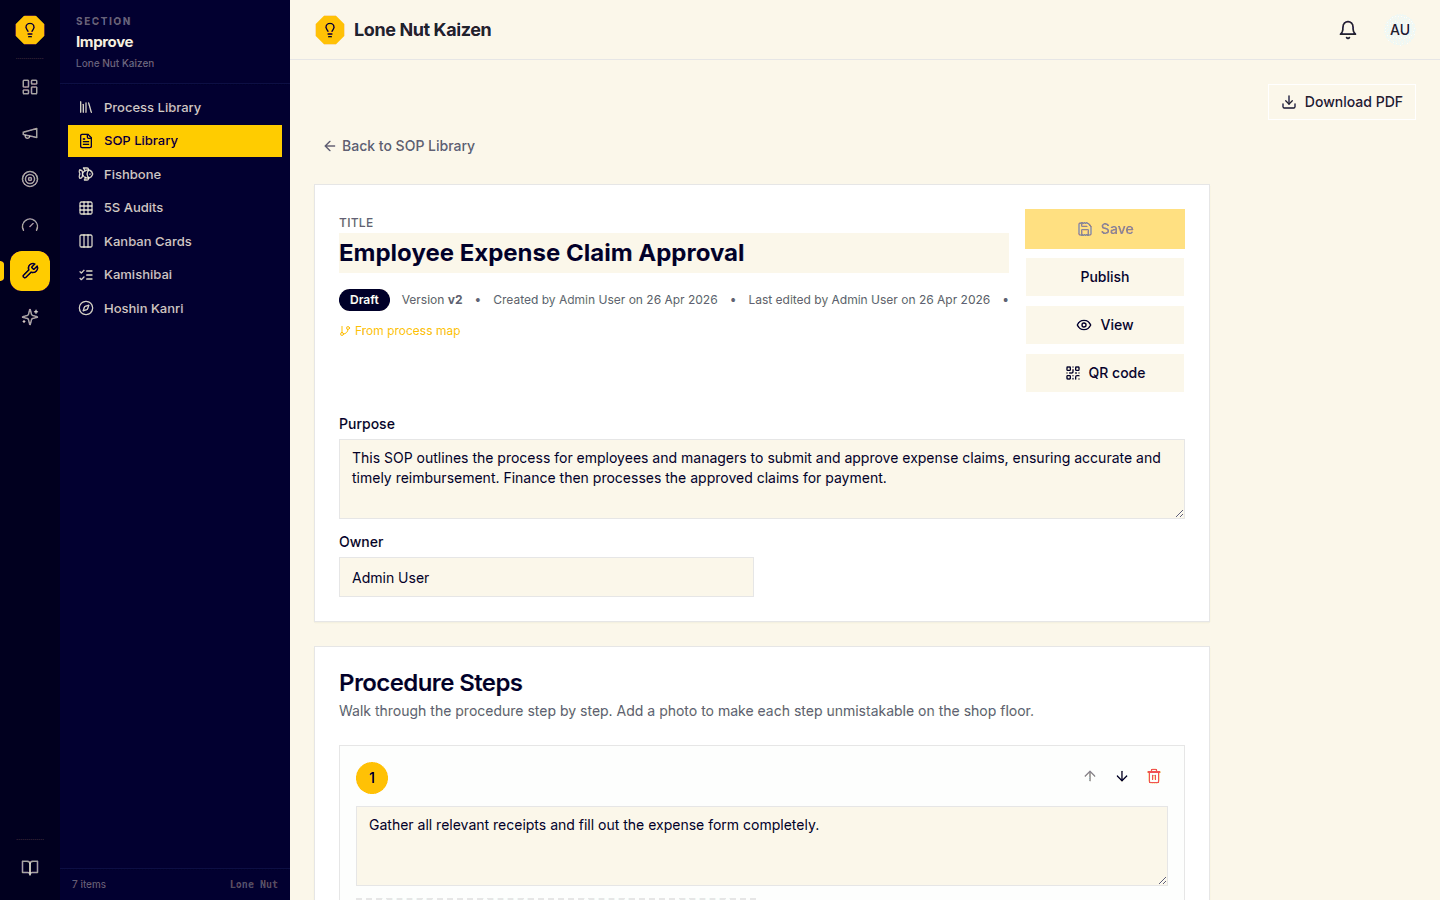Open the QR code button
This screenshot has width=1440, height=900.
[x=1105, y=373]
